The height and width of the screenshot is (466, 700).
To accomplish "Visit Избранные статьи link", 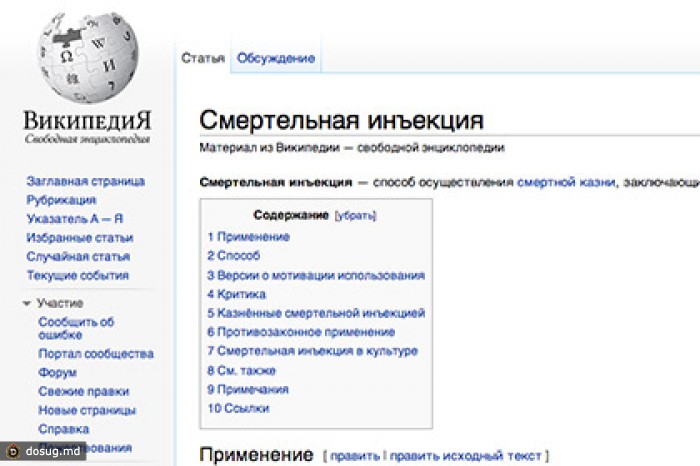I will point(80,237).
